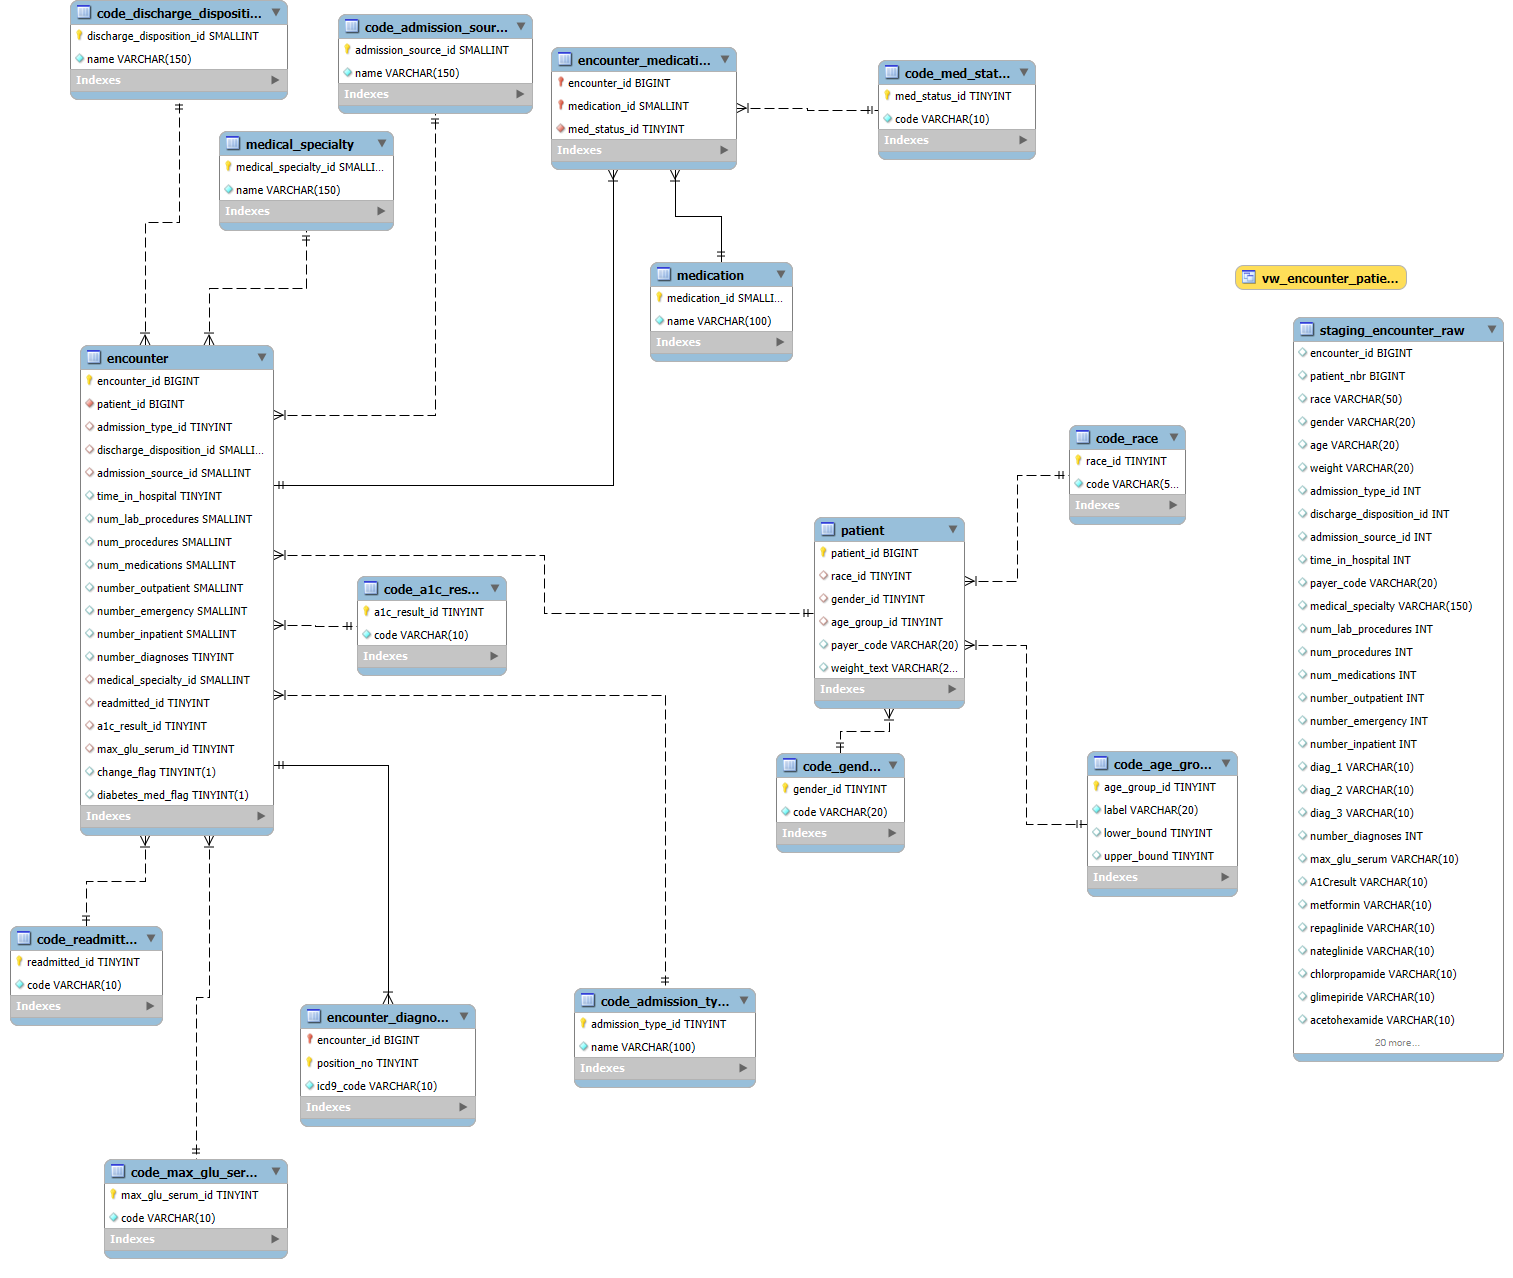The height and width of the screenshot is (1278, 1513).
Task: Select the readmitted_id column in the encounter table
Action: 153,703
